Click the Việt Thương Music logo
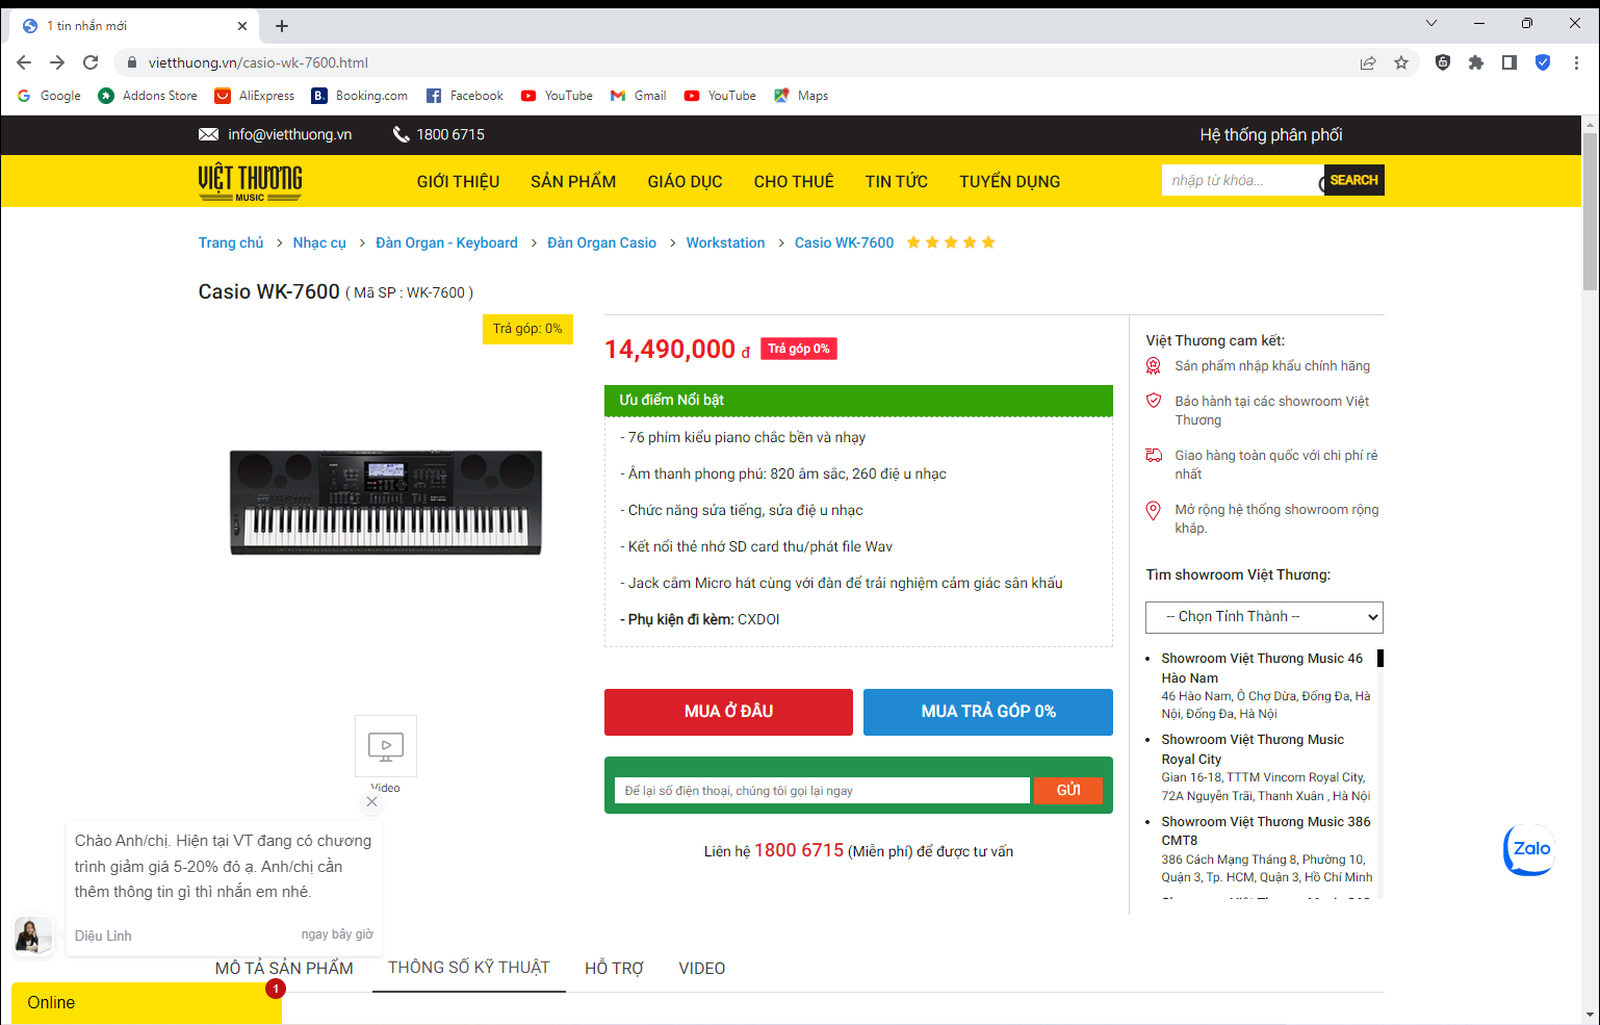Screen dimensions: 1600x1025 (x=250, y=182)
